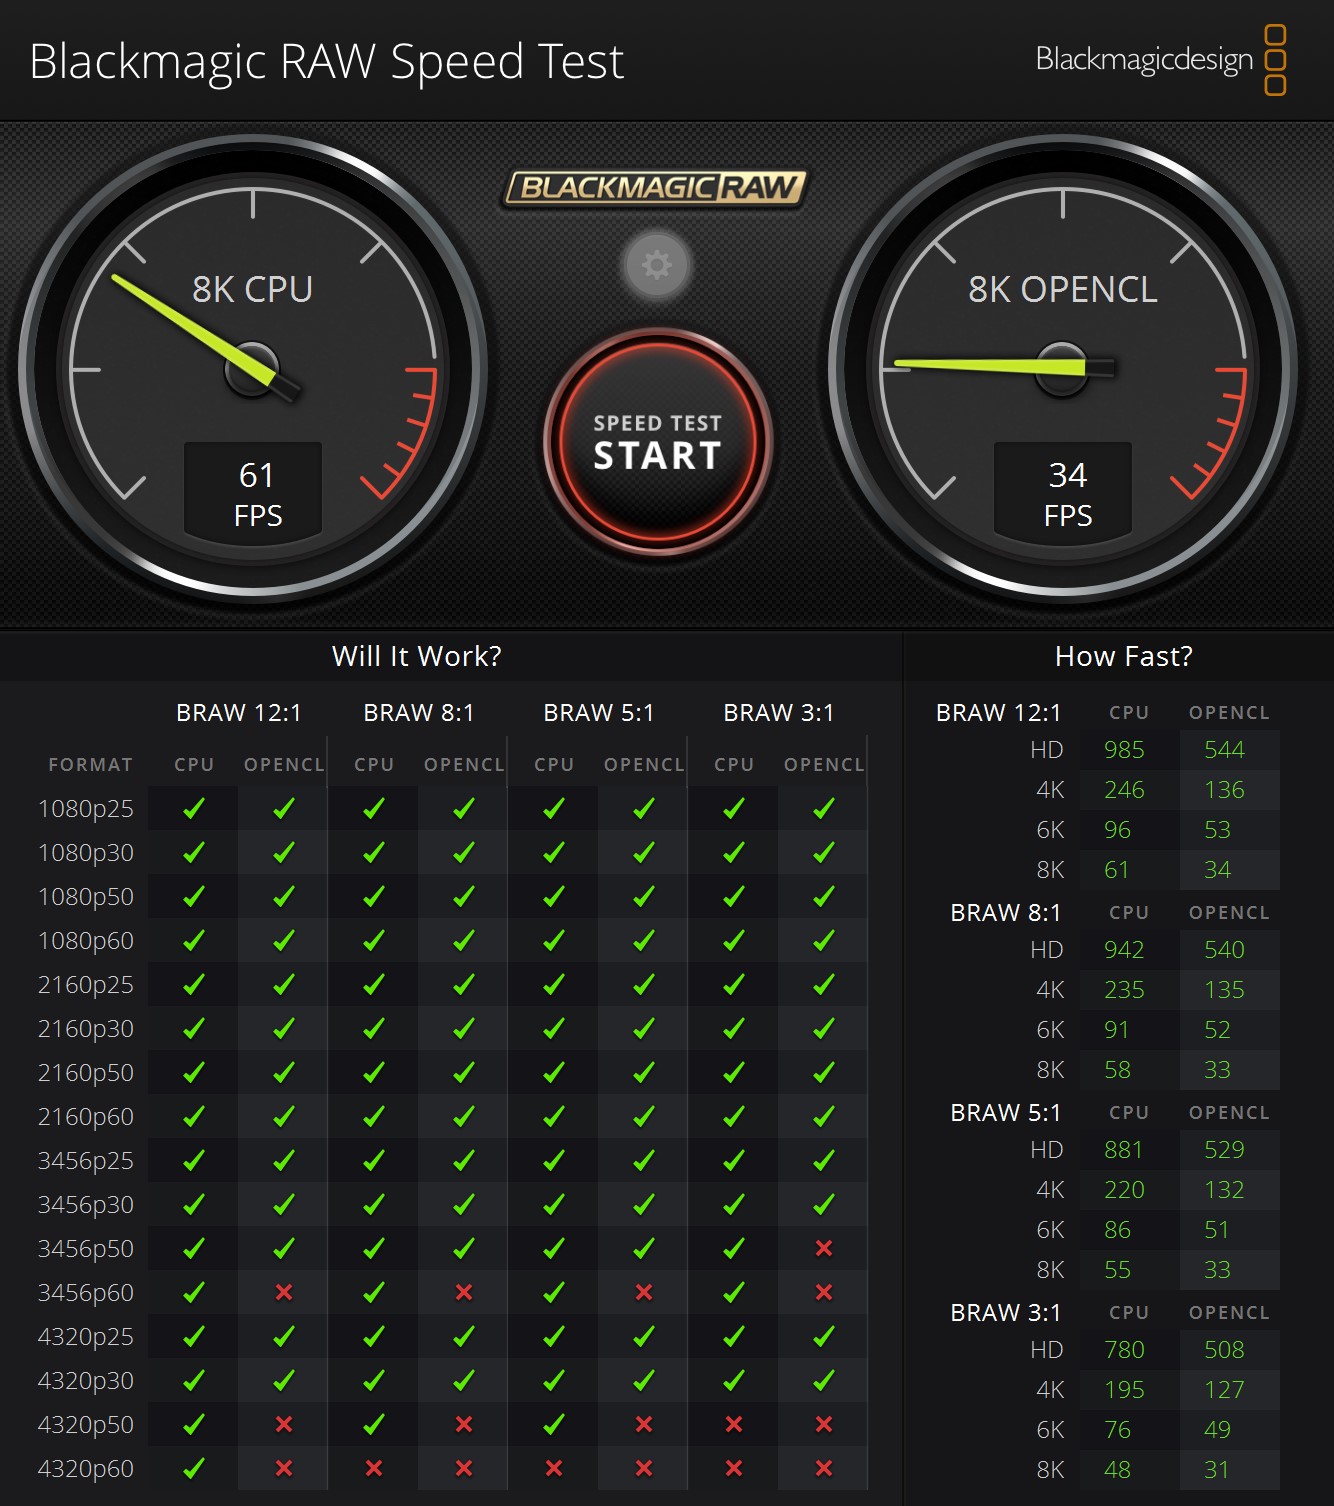Click the 2160p60 format row label
Screen dimensions: 1334x1506
click(85, 1116)
